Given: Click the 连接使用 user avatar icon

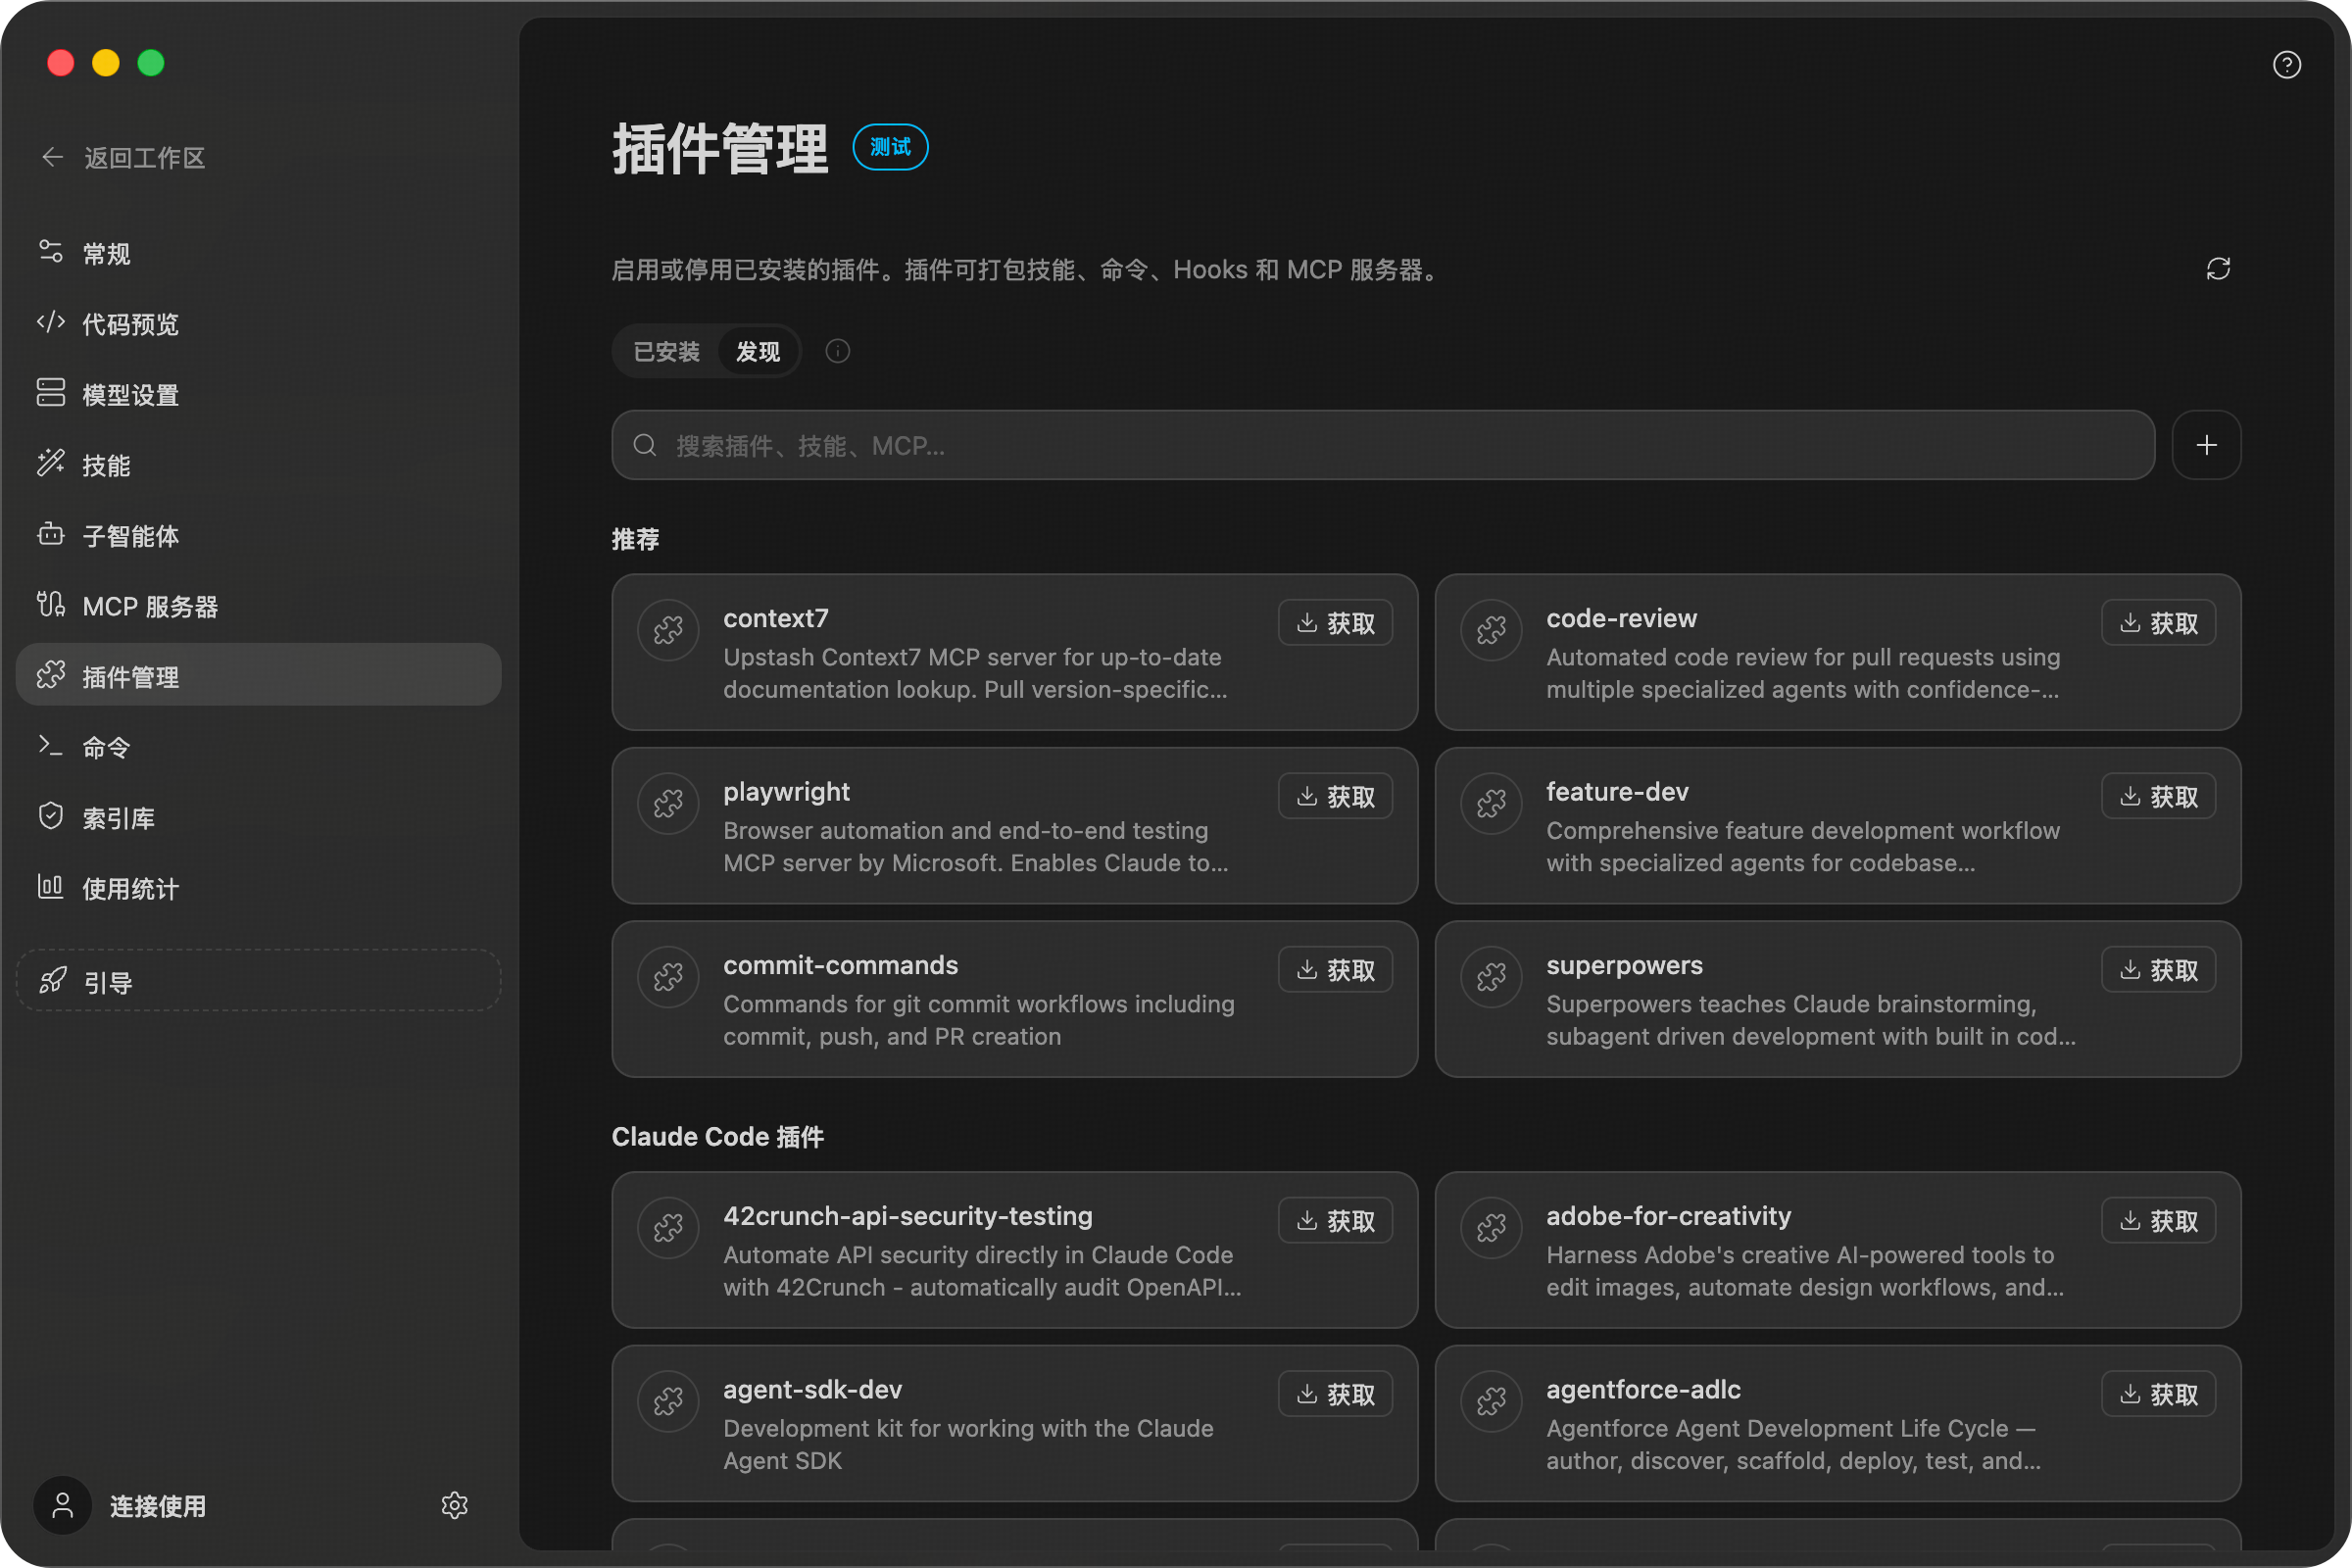Looking at the screenshot, I should (x=62, y=1505).
